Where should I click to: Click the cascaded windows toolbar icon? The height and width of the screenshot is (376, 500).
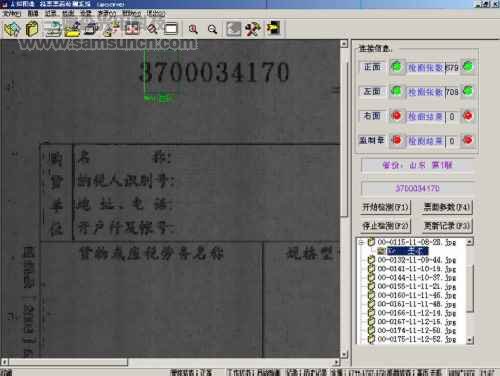click(x=92, y=29)
